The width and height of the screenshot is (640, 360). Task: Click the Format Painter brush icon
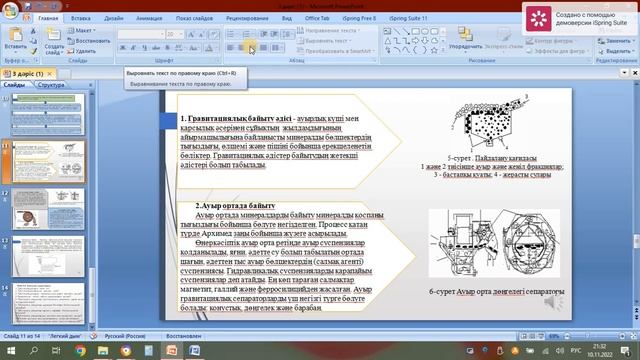(33, 51)
